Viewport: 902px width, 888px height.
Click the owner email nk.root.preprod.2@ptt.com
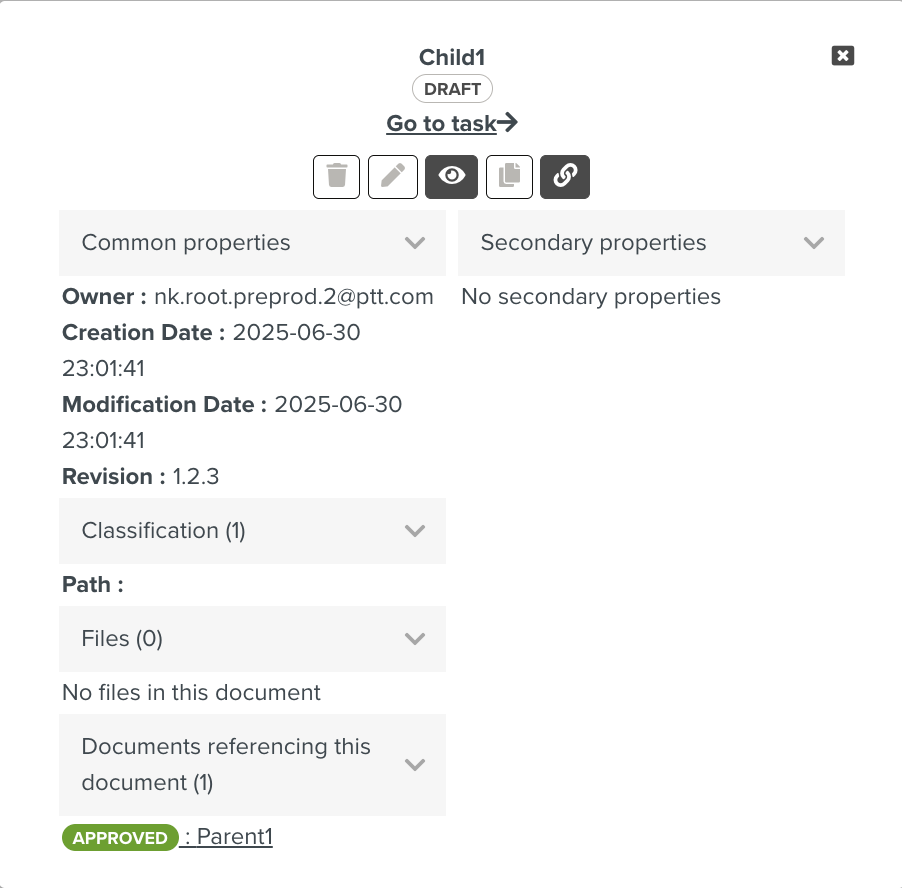coord(293,297)
